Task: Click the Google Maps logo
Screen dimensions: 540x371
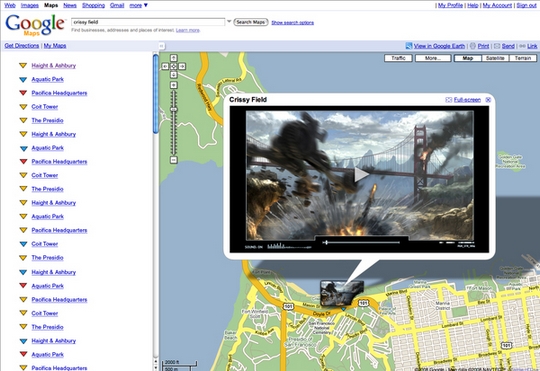Action: pos(34,25)
